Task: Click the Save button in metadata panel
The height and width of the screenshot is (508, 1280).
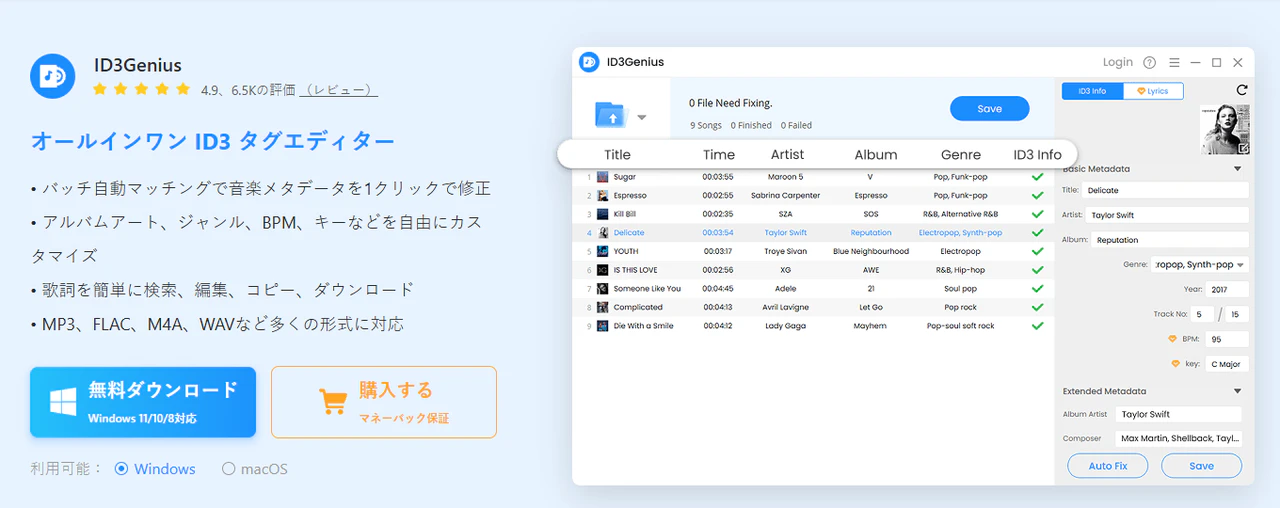Action: click(x=1202, y=466)
